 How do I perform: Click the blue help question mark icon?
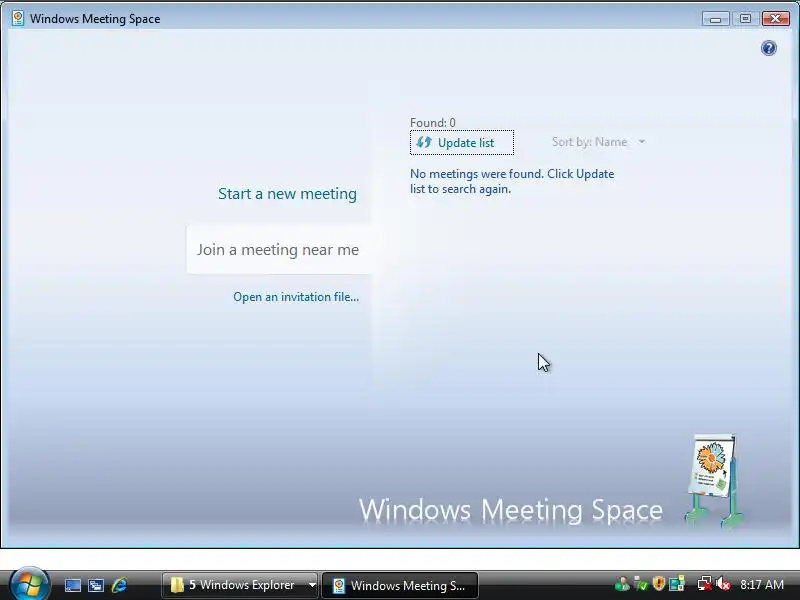click(768, 48)
